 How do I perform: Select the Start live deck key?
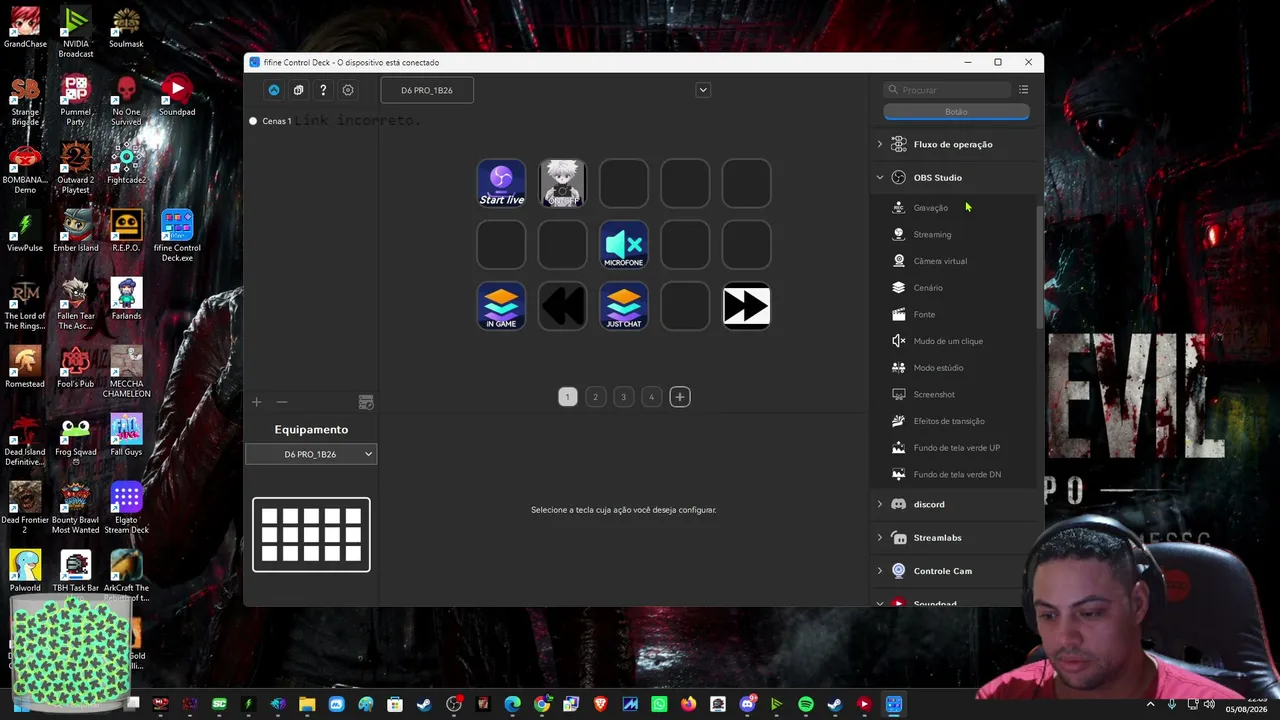click(501, 184)
